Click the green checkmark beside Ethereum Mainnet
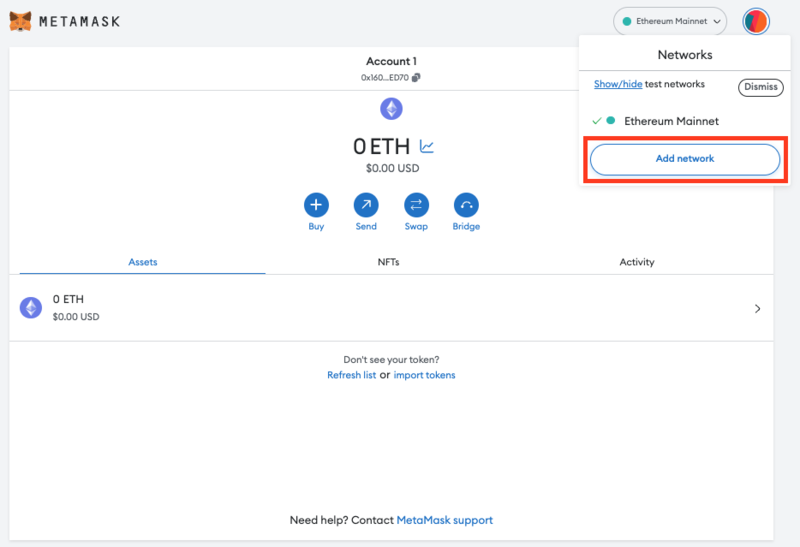This screenshot has width=800, height=547. pyautogui.click(x=596, y=121)
